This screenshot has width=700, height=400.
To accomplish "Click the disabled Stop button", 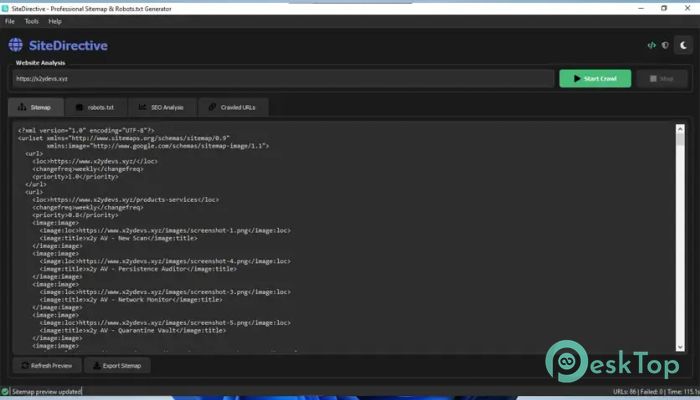I will tap(662, 79).
